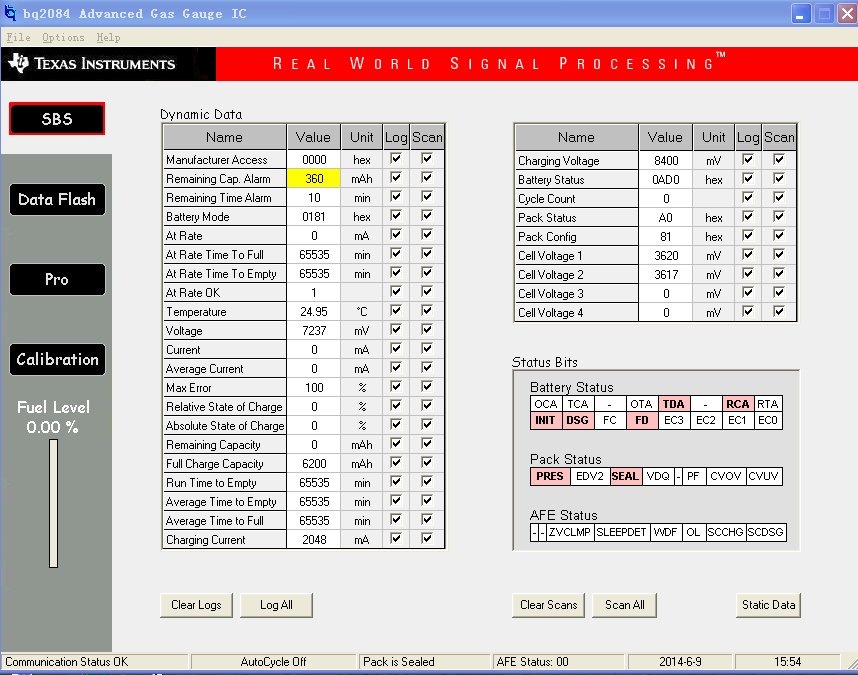Click the Charging Voltage value 8400
Screen dimensions: 858x675
(666, 160)
